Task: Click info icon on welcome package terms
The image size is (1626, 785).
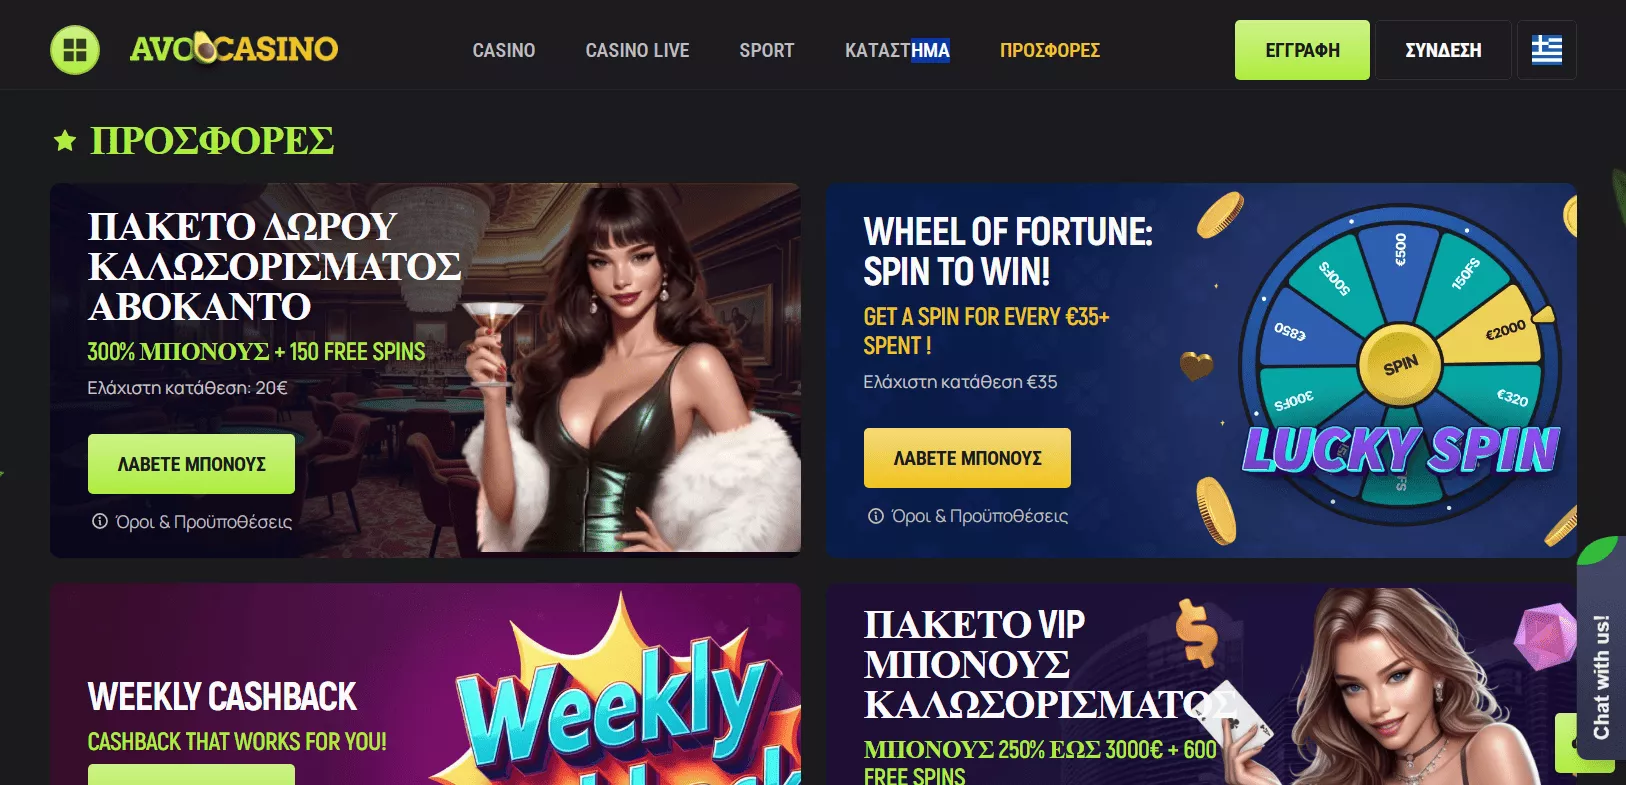Action: click(x=99, y=521)
